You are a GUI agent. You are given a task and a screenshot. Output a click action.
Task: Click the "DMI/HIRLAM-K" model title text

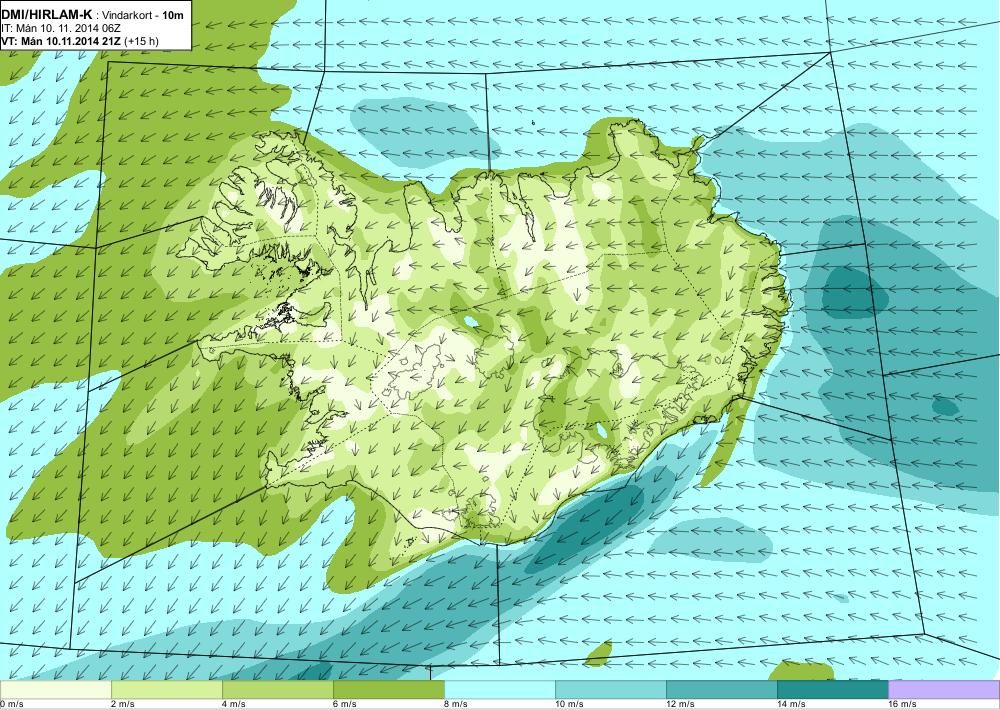tap(47, 13)
